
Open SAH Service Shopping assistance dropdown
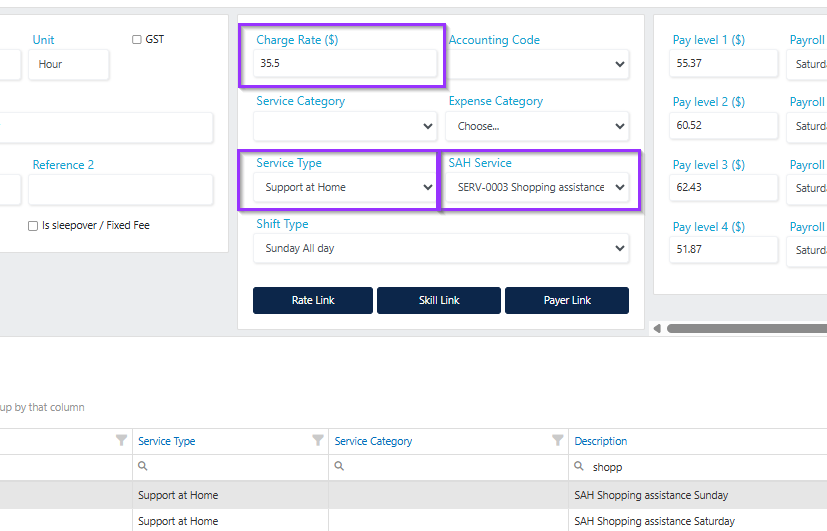[537, 187]
